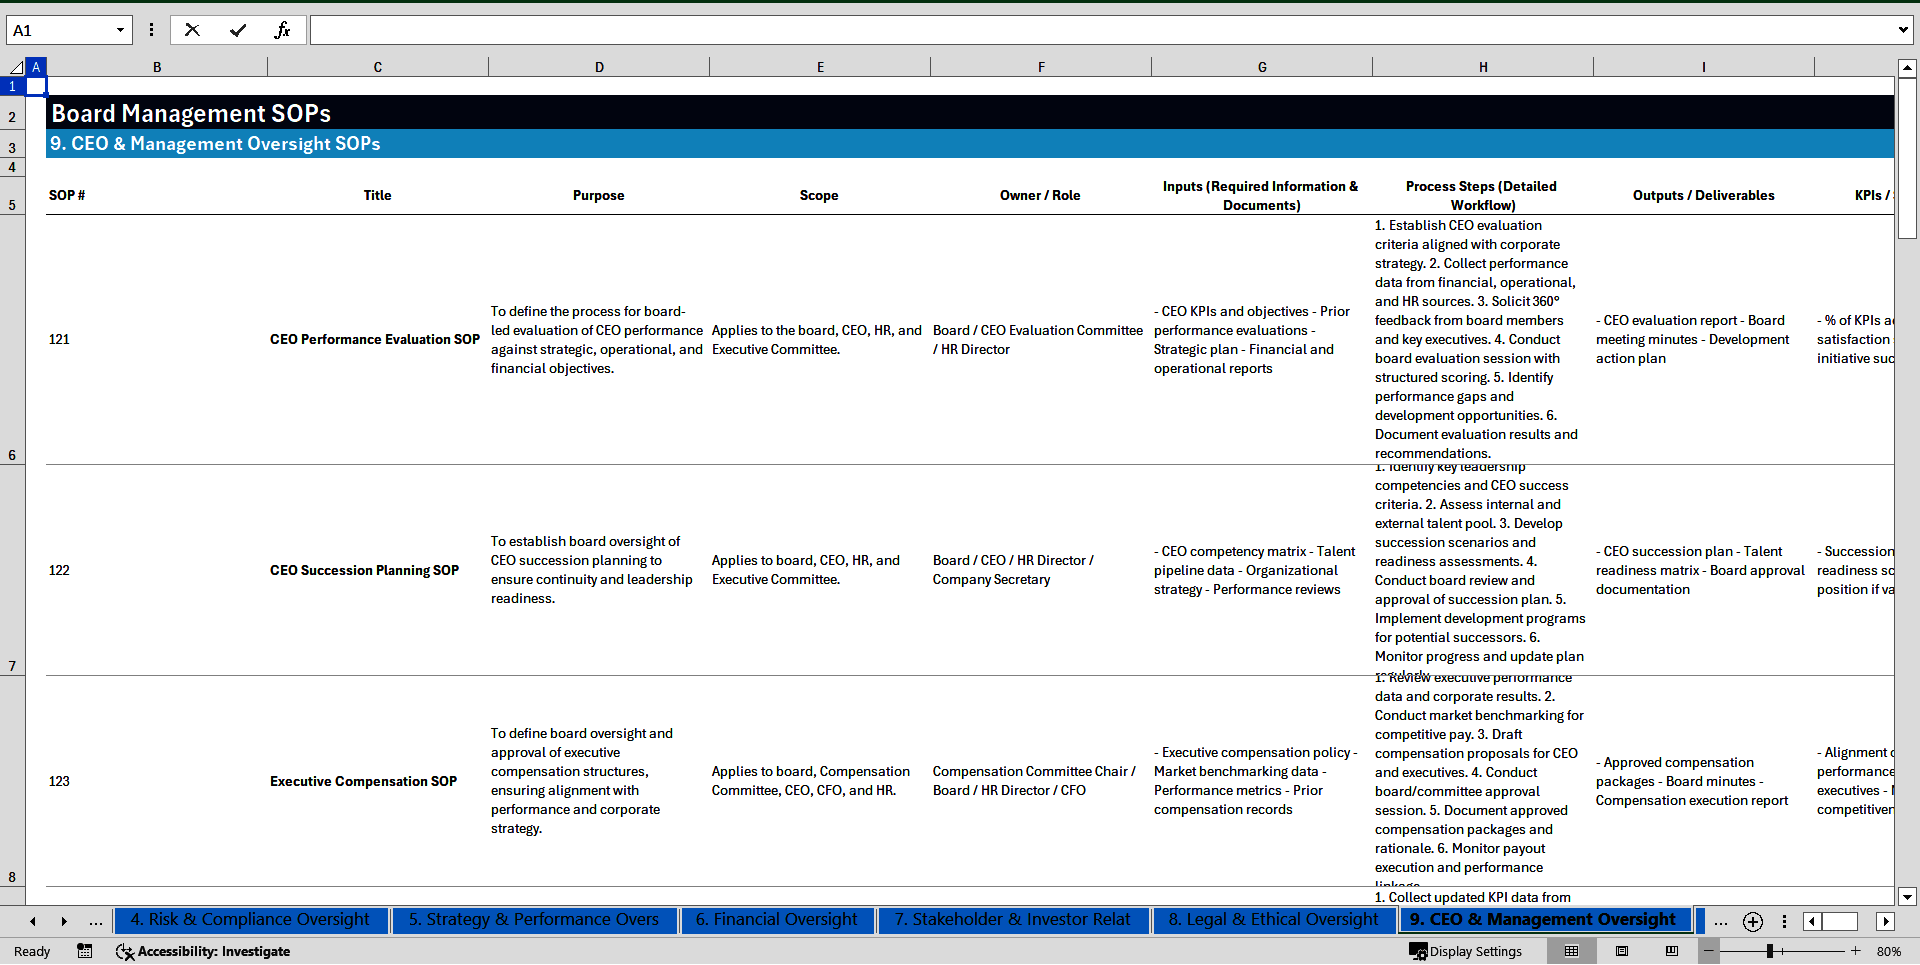Click the zoom level 80% button
Viewport: 1920px width, 965px height.
click(x=1888, y=951)
